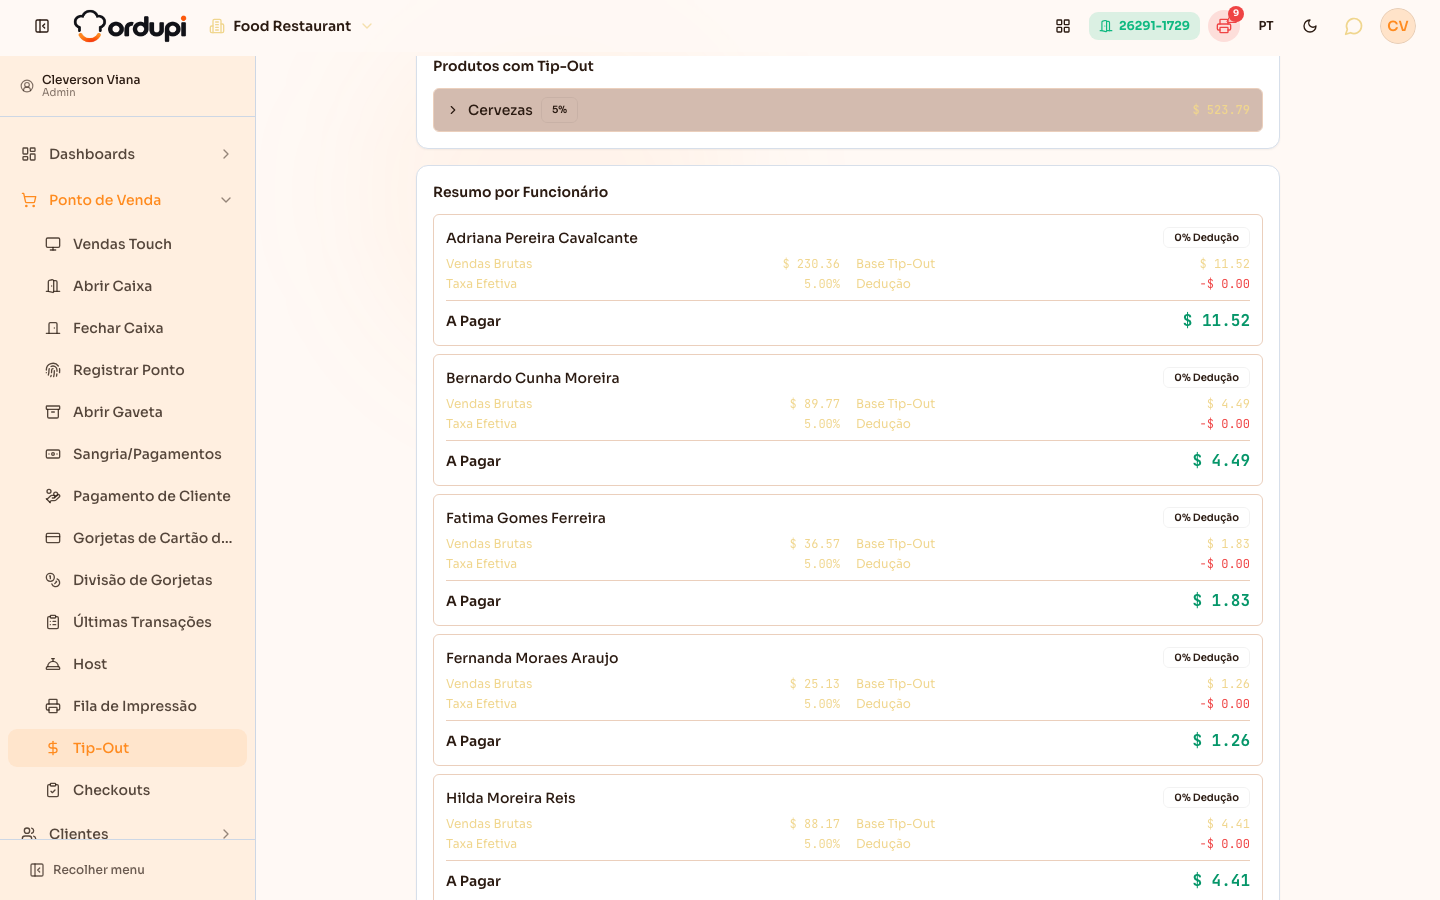
Task: Change language via PT selector
Action: tap(1266, 26)
